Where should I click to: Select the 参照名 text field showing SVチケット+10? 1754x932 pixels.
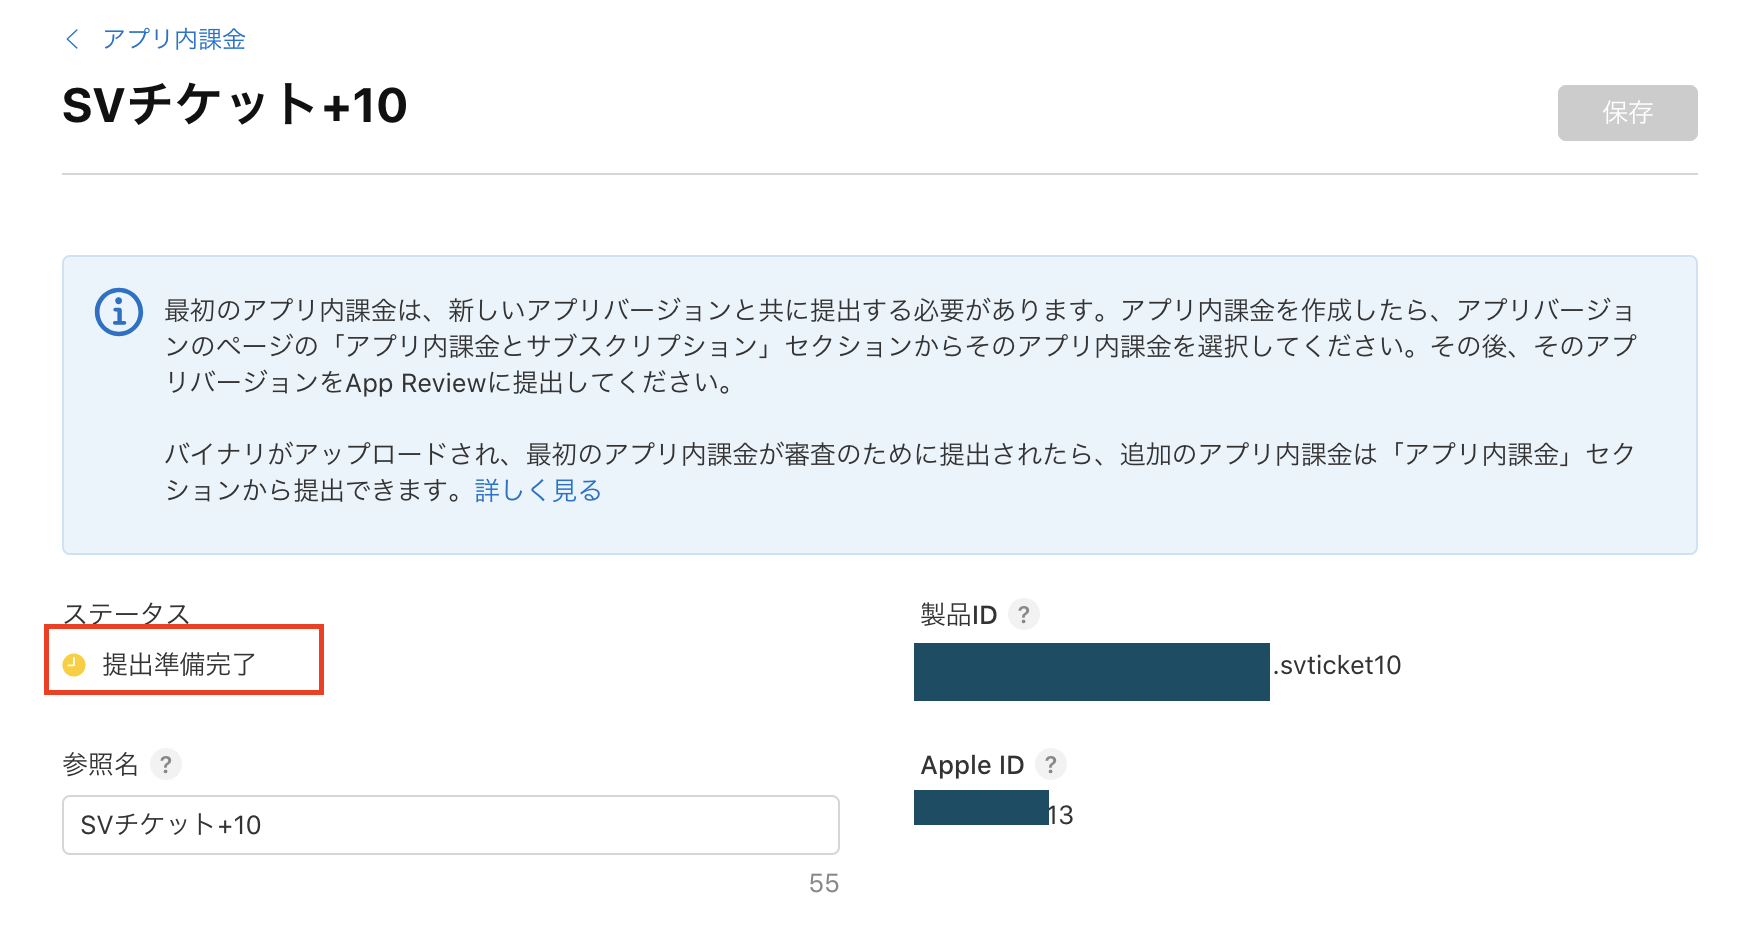[x=450, y=825]
